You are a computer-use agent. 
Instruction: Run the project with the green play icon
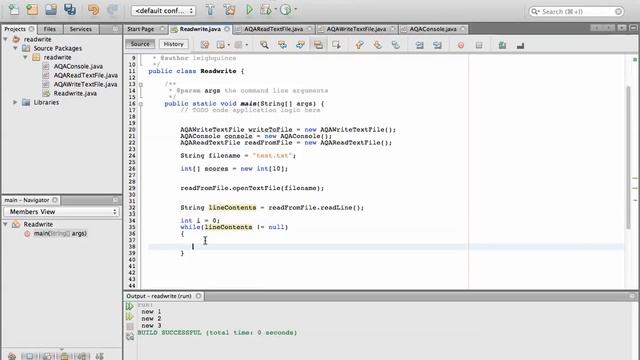pos(249,10)
